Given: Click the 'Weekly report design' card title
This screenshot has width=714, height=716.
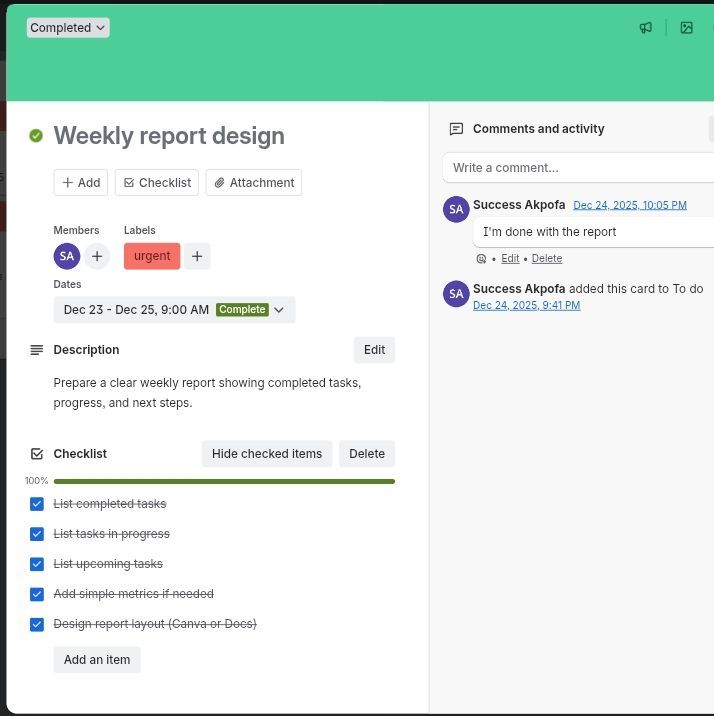Looking at the screenshot, I should click(x=169, y=136).
